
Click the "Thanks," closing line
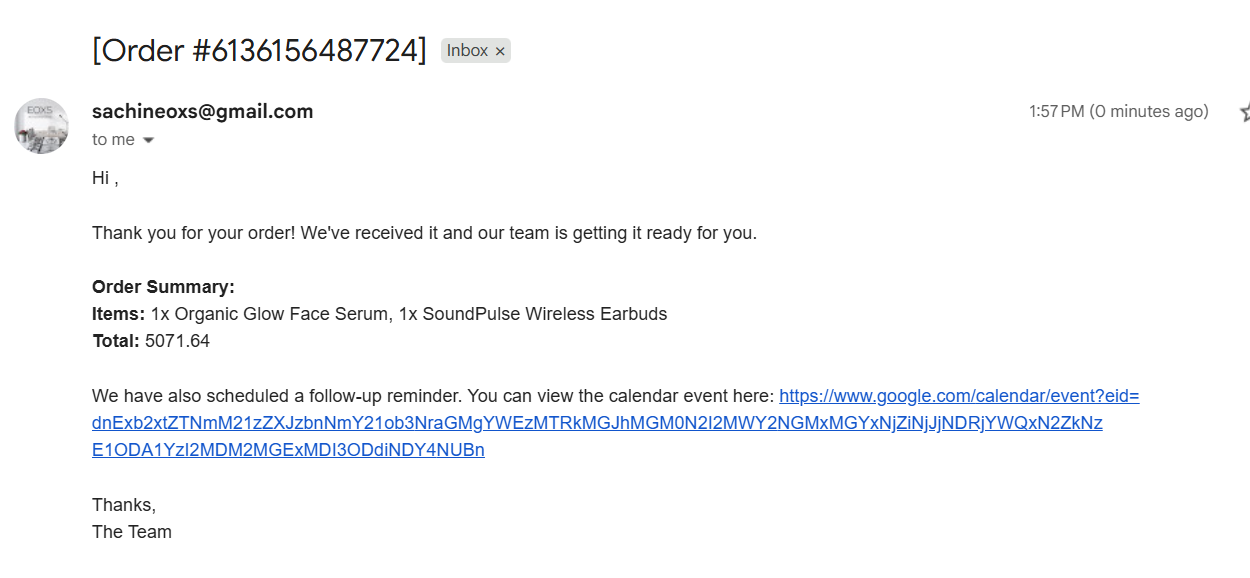(x=124, y=505)
